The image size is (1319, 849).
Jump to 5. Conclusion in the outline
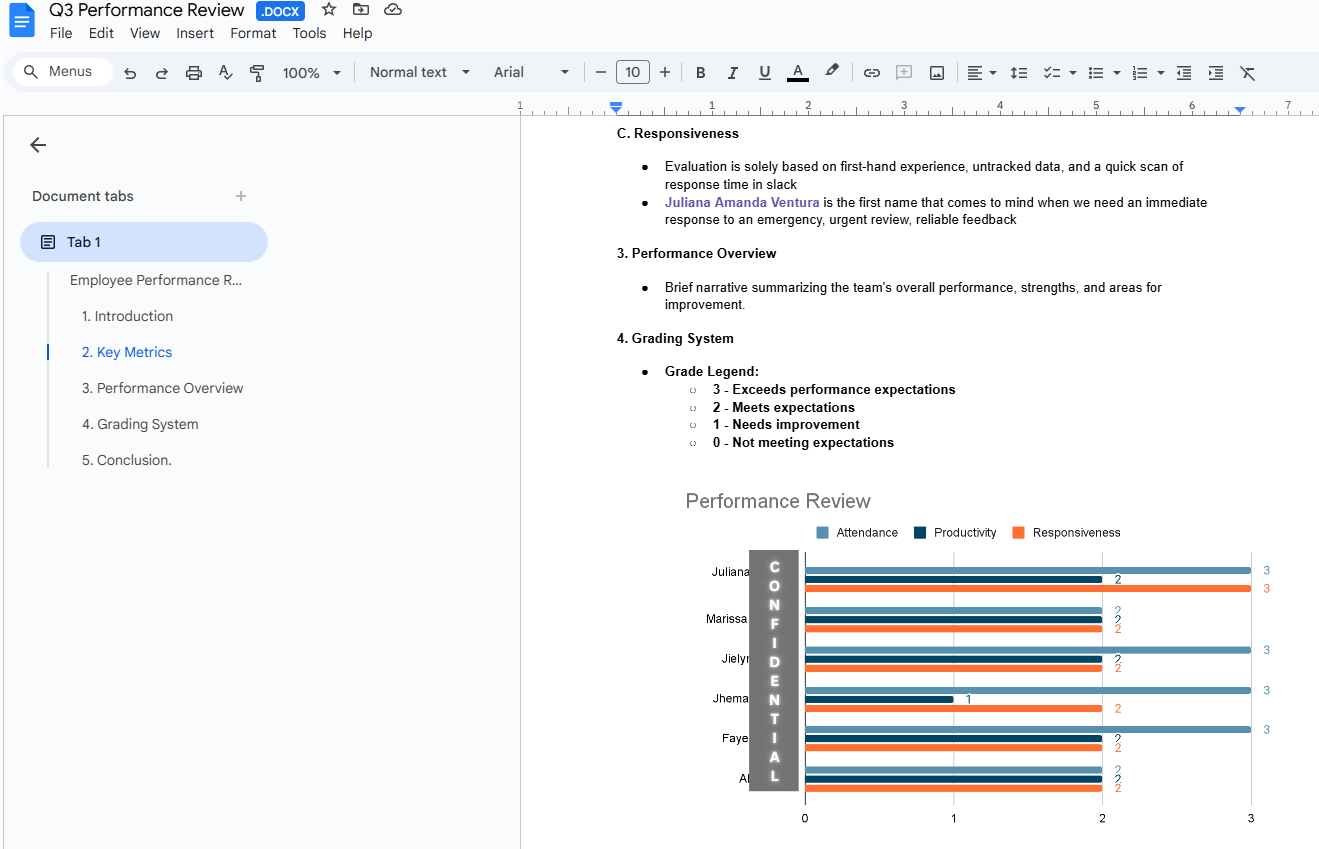(127, 460)
